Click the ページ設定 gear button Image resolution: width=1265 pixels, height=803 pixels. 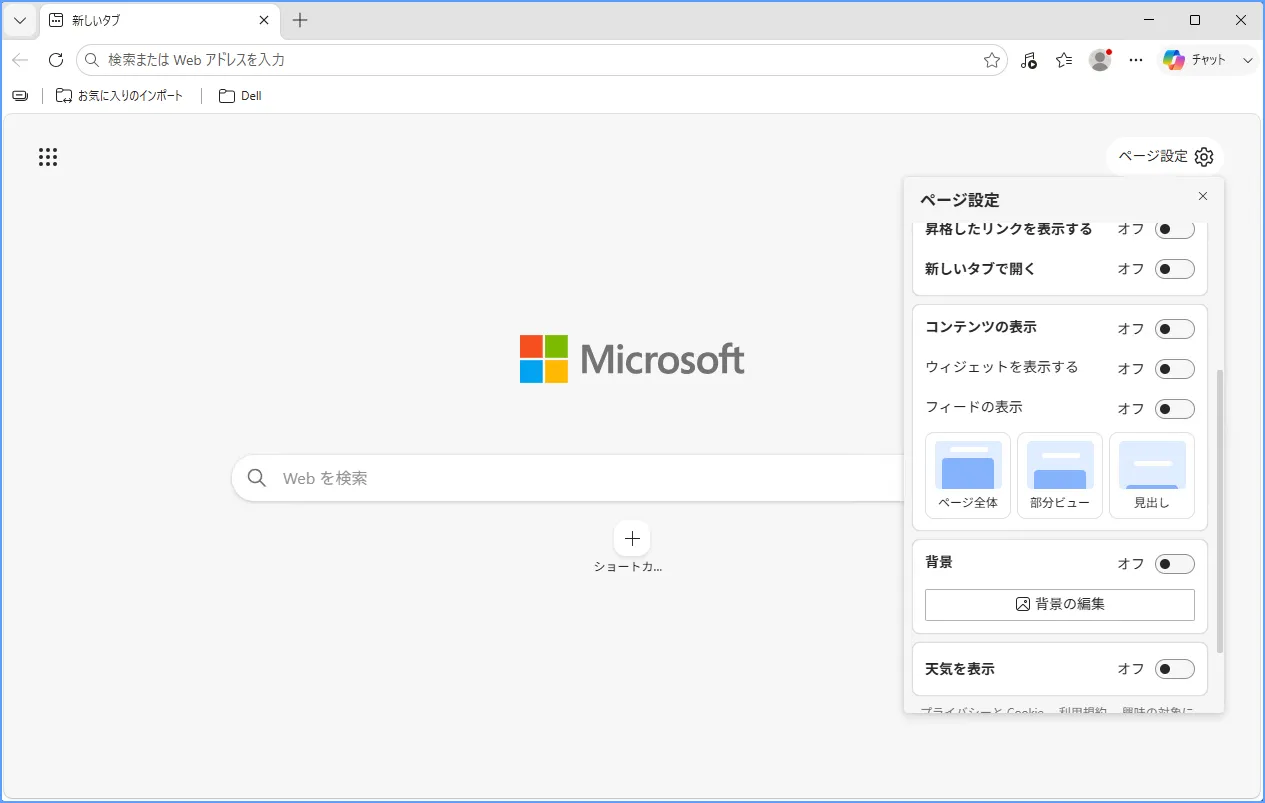click(1165, 157)
